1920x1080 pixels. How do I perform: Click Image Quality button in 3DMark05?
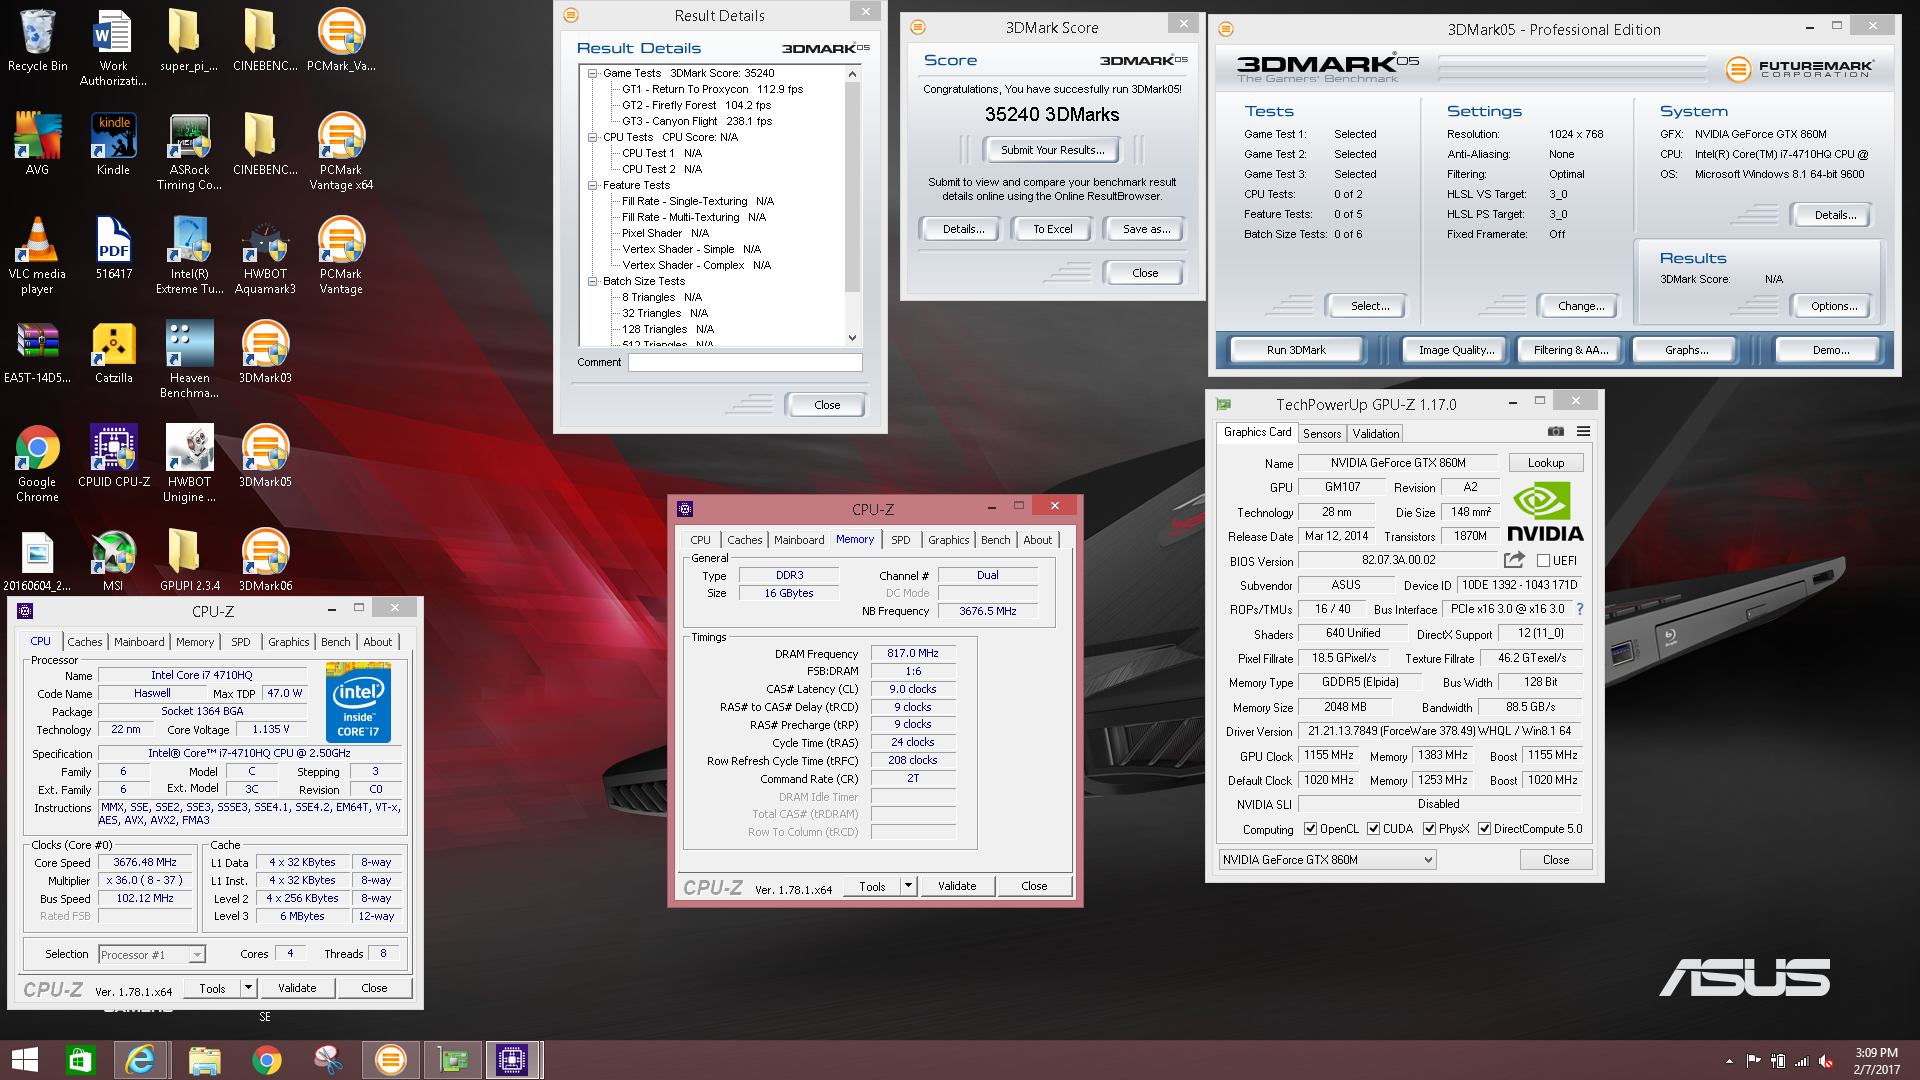point(1456,350)
